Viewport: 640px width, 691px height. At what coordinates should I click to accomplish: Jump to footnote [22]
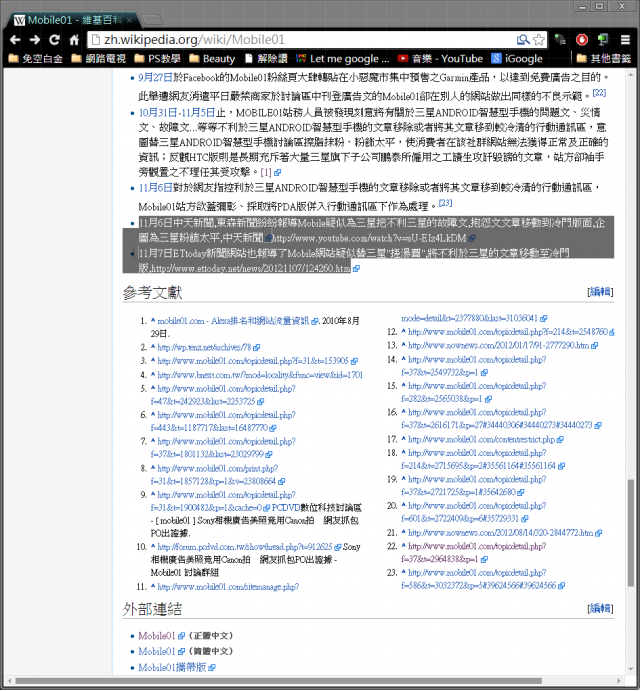click(599, 93)
